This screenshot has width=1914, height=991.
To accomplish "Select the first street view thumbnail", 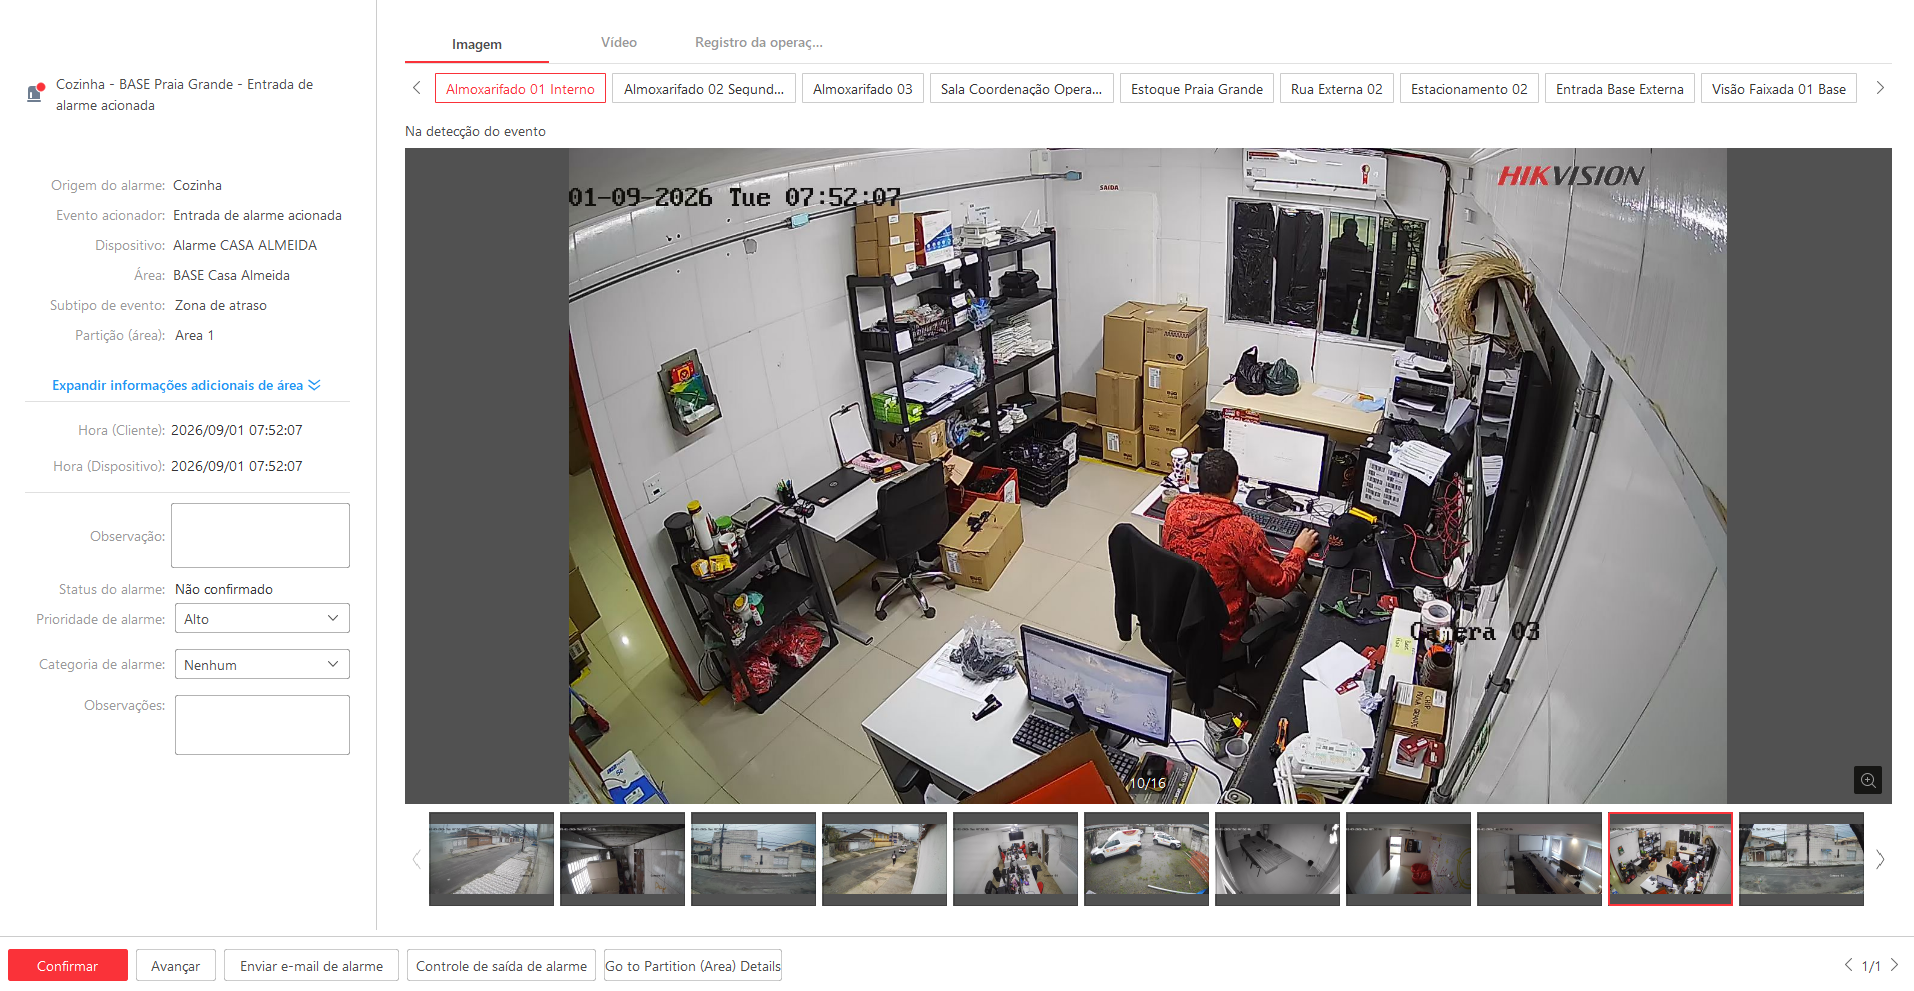I will coord(491,859).
